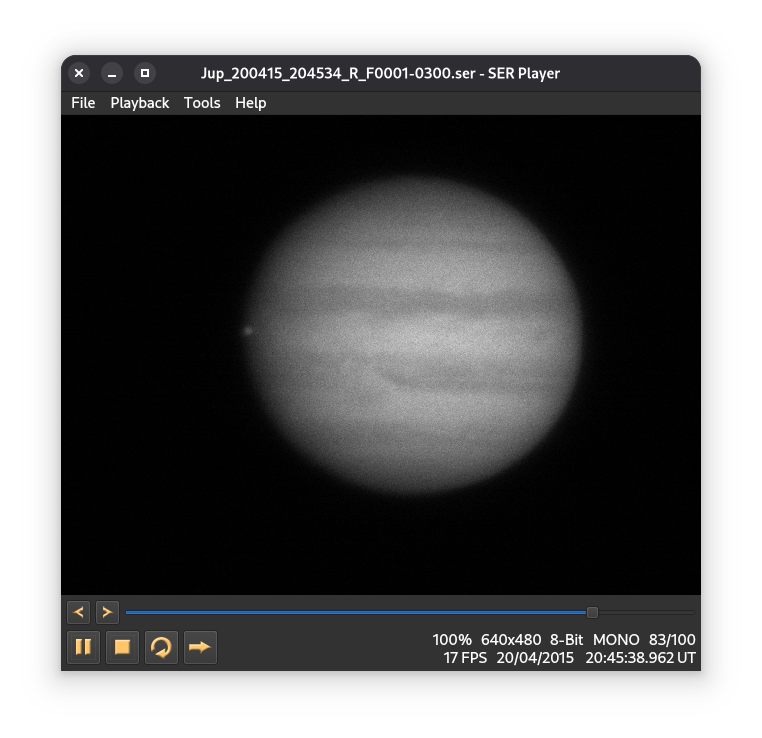The height and width of the screenshot is (738, 762).
Task: Click the 20:45:38.962 UT timestamp
Action: (641, 658)
